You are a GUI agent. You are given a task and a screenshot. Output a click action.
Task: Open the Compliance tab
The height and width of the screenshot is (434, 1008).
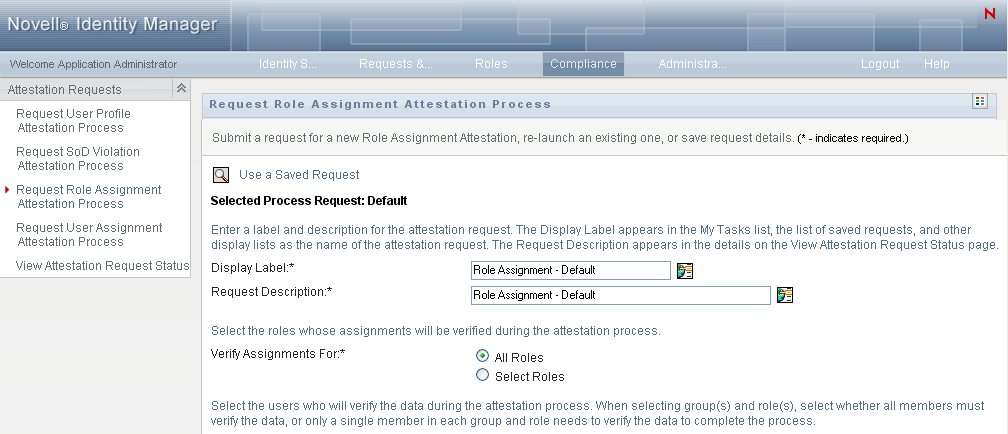pos(583,64)
